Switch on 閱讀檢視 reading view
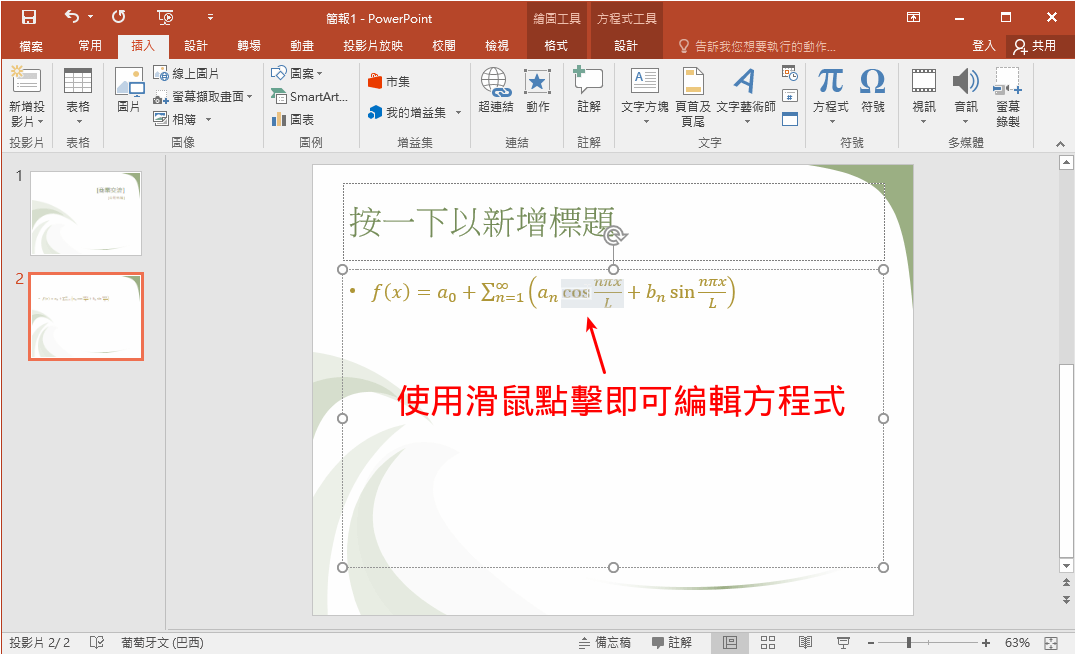 pos(805,643)
